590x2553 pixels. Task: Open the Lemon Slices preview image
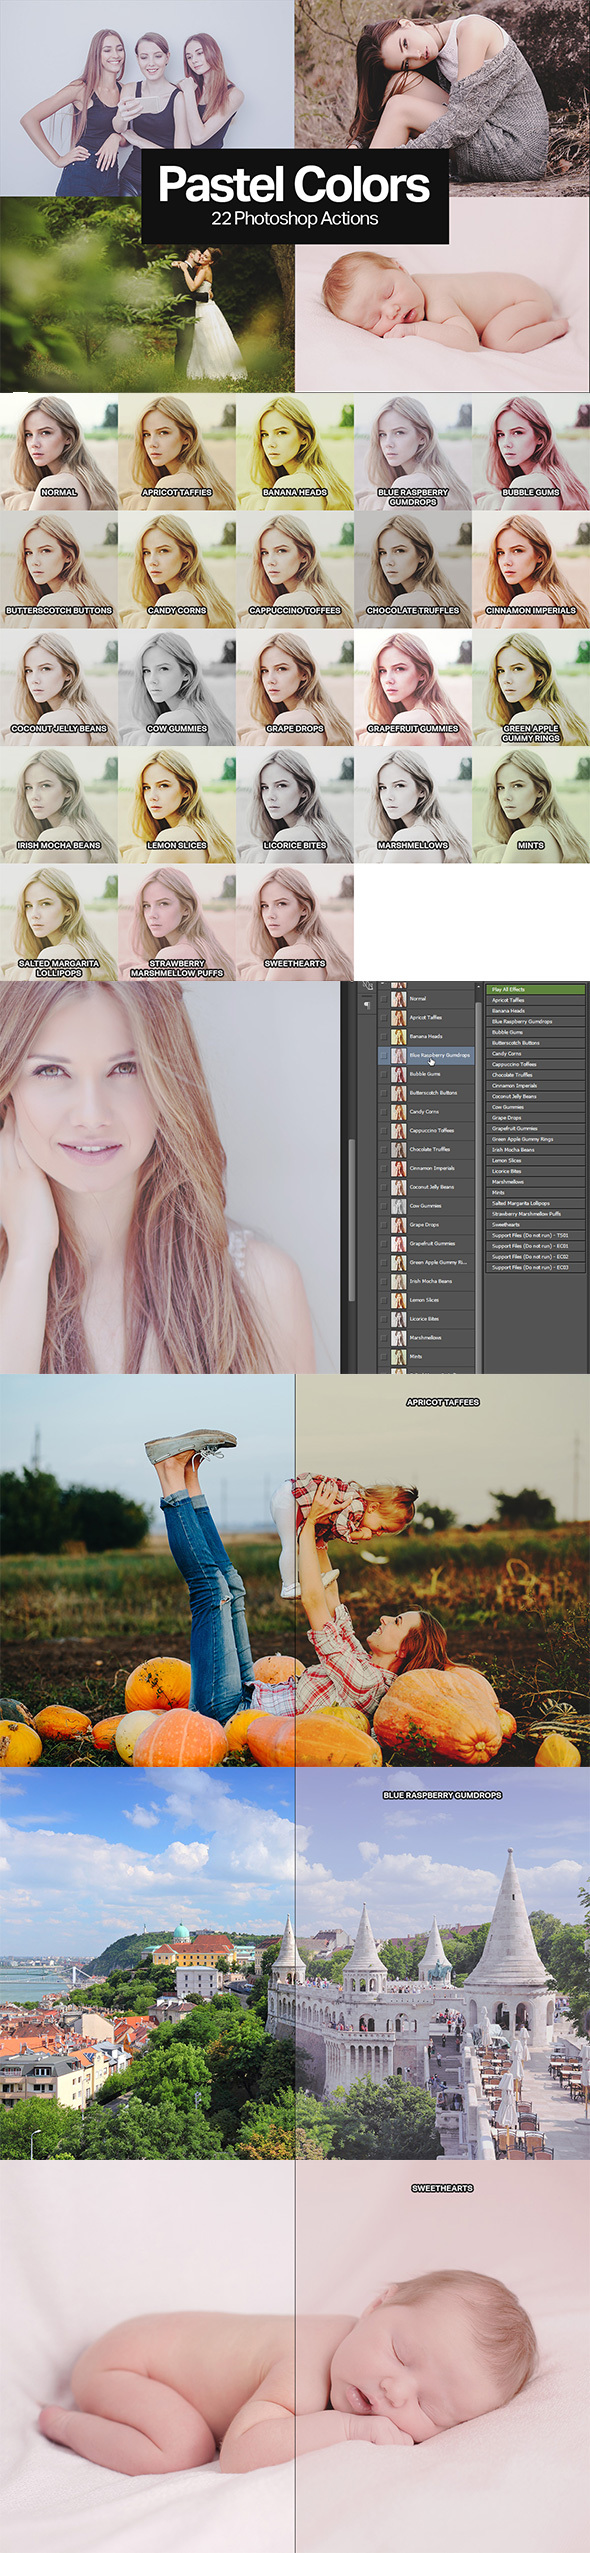pyautogui.click(x=177, y=805)
